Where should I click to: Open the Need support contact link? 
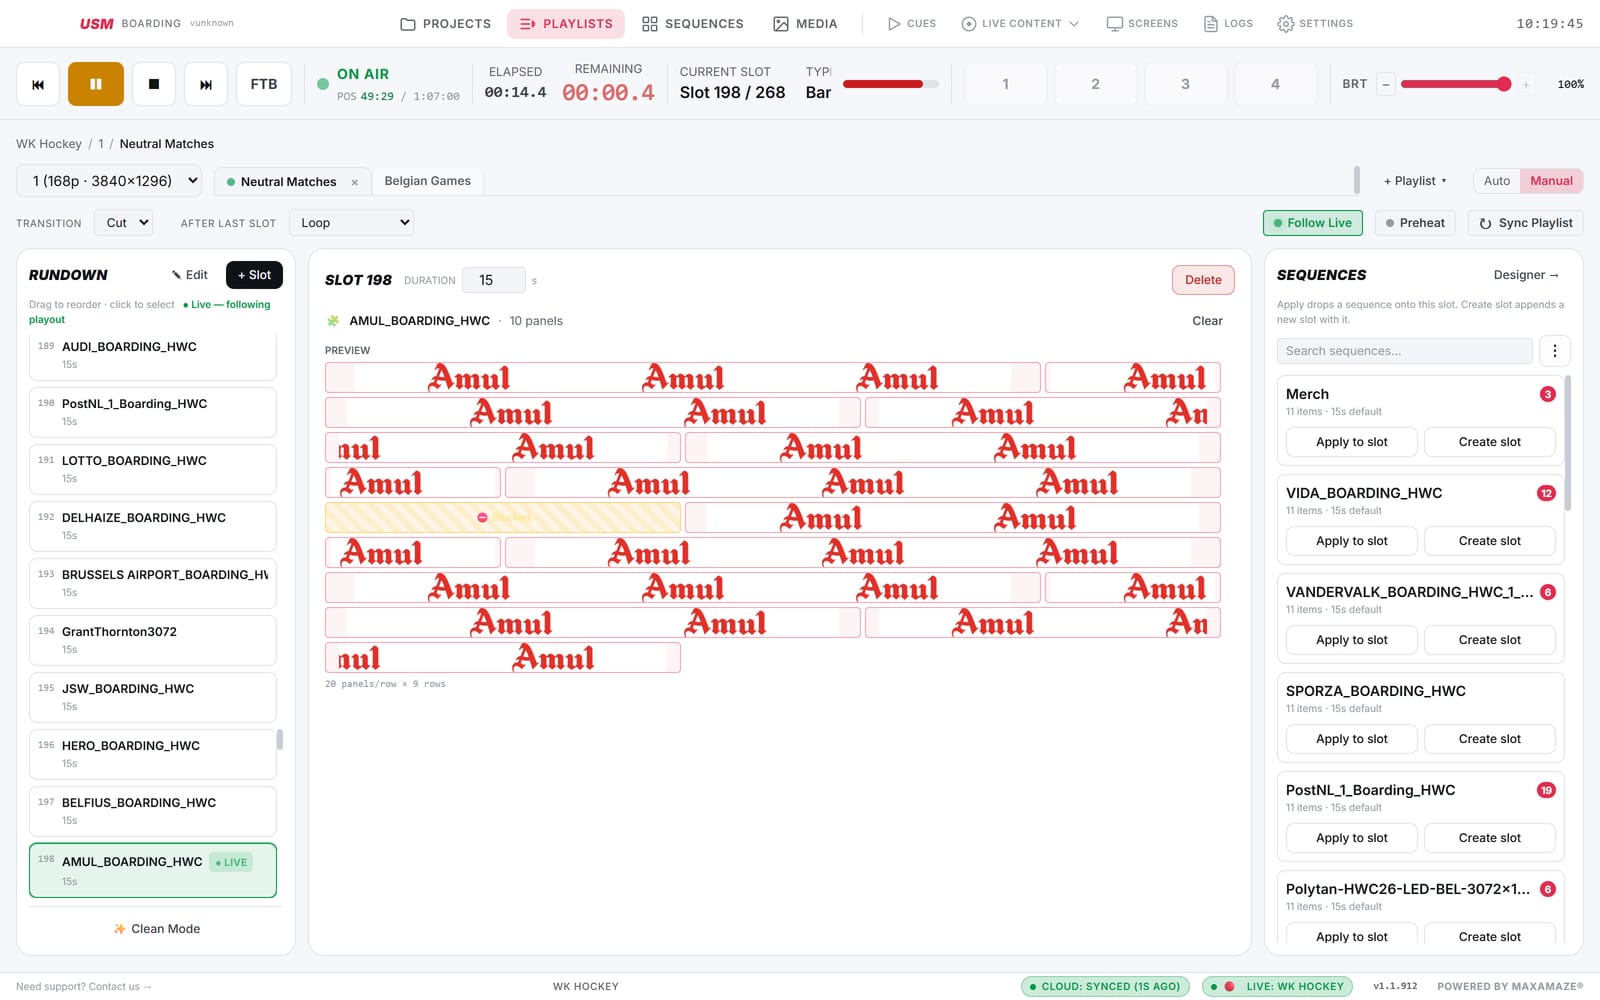coord(84,987)
